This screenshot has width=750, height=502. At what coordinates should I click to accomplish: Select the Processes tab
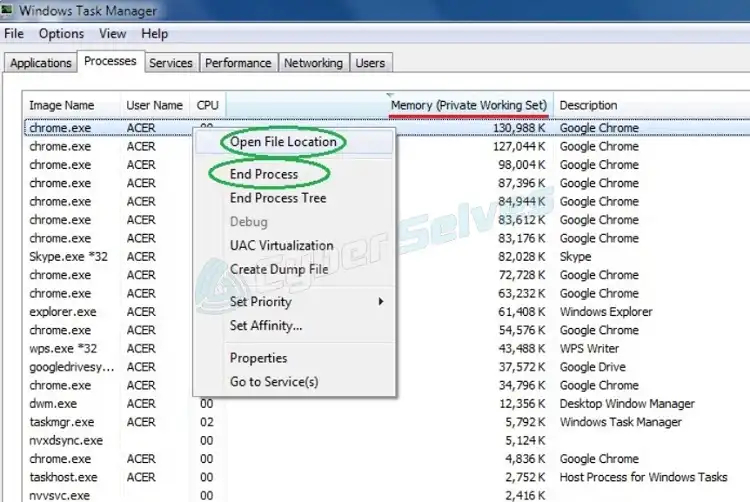click(x=110, y=61)
